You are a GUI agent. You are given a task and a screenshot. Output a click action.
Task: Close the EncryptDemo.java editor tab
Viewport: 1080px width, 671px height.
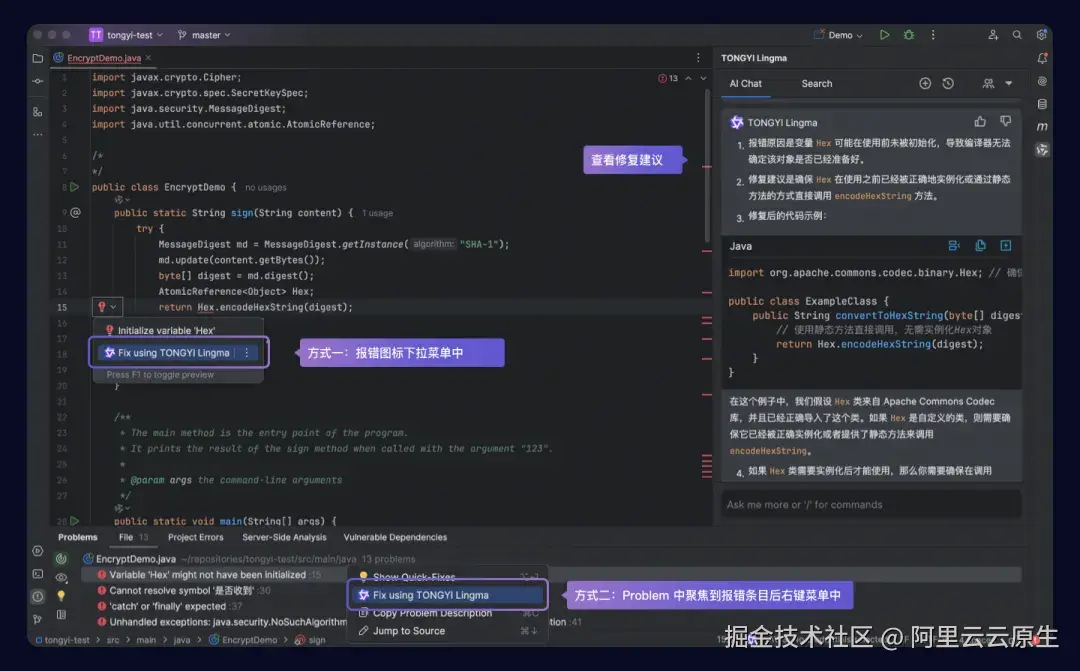(x=148, y=58)
